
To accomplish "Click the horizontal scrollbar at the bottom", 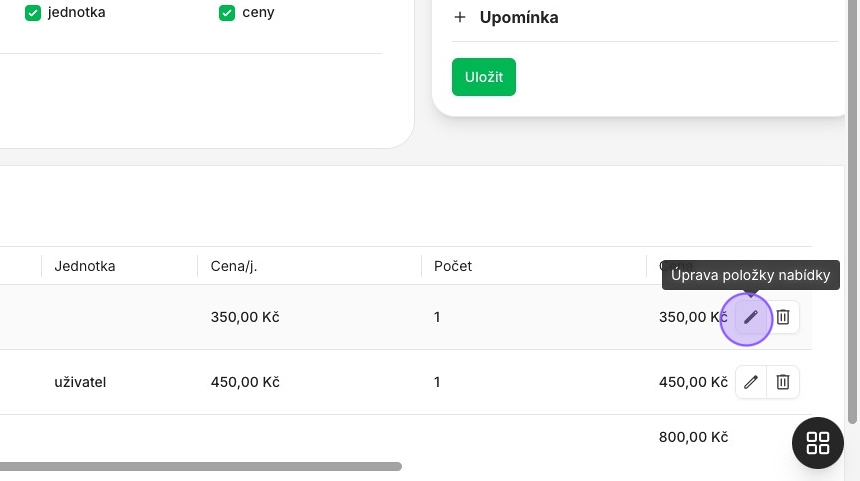I will [x=201, y=467].
